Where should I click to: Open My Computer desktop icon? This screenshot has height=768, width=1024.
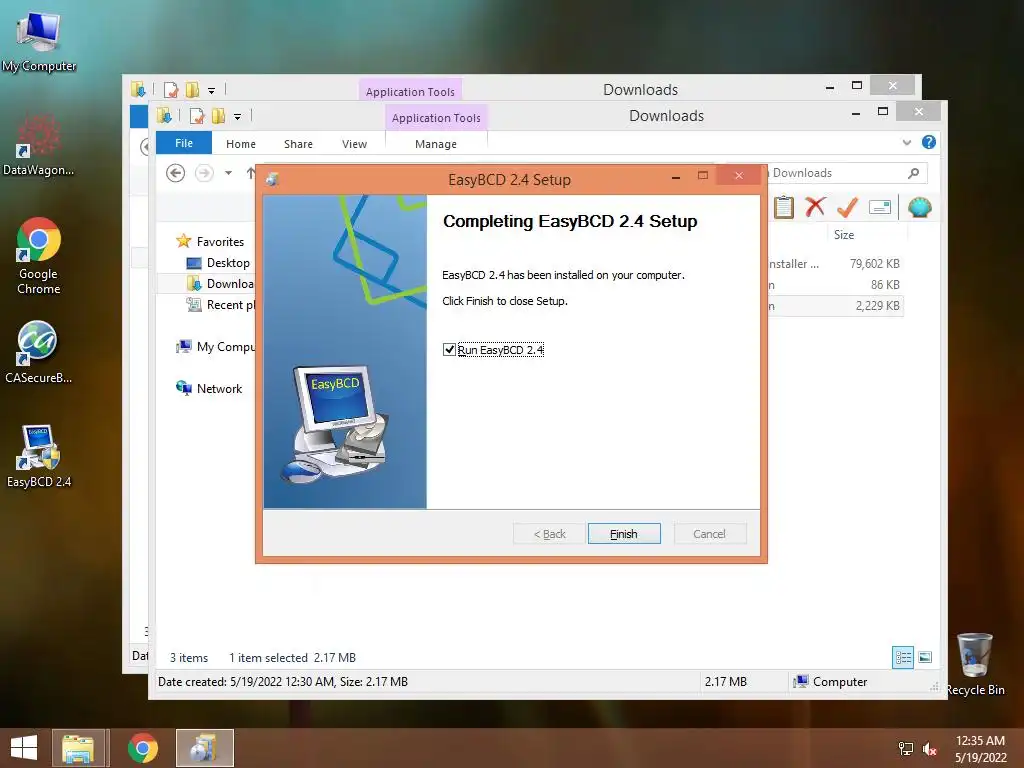pos(39,40)
